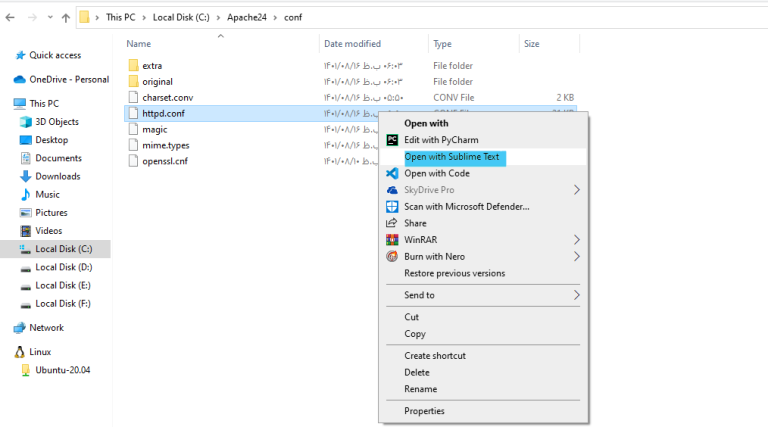Open the recent locations dropdown arrow
This screenshot has height=427, width=768.
click(x=47, y=17)
